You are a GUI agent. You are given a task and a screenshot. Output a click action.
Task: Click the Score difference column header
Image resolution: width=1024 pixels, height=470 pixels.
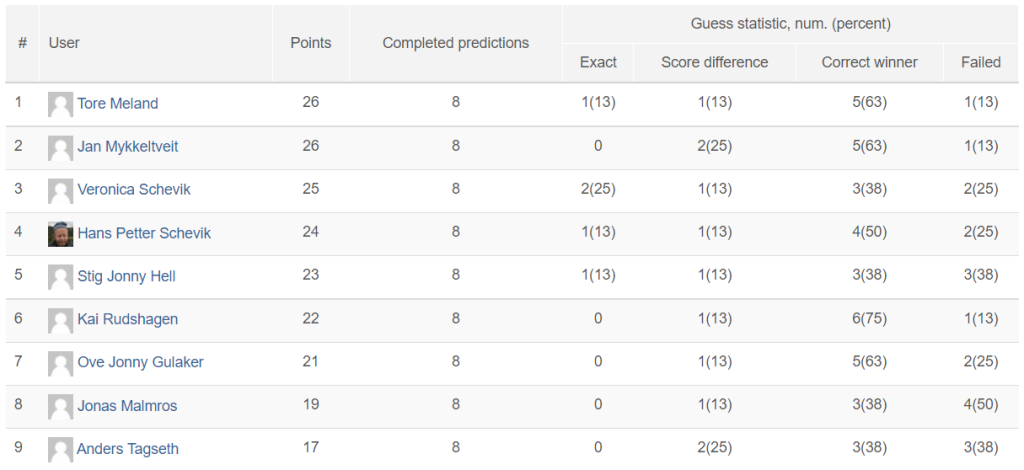(714, 62)
